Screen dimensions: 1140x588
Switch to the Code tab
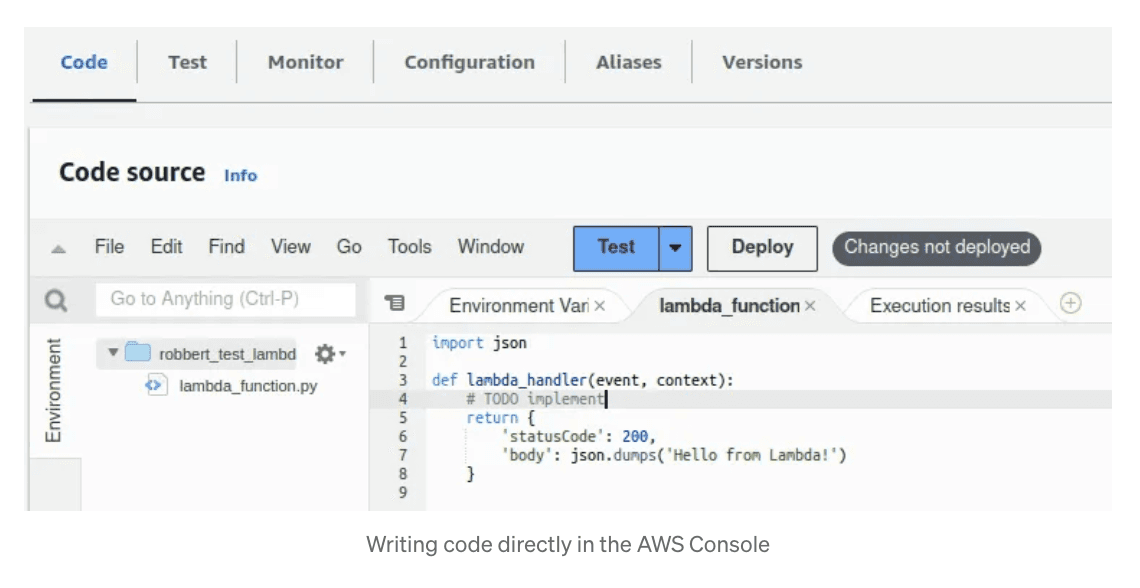pos(84,63)
